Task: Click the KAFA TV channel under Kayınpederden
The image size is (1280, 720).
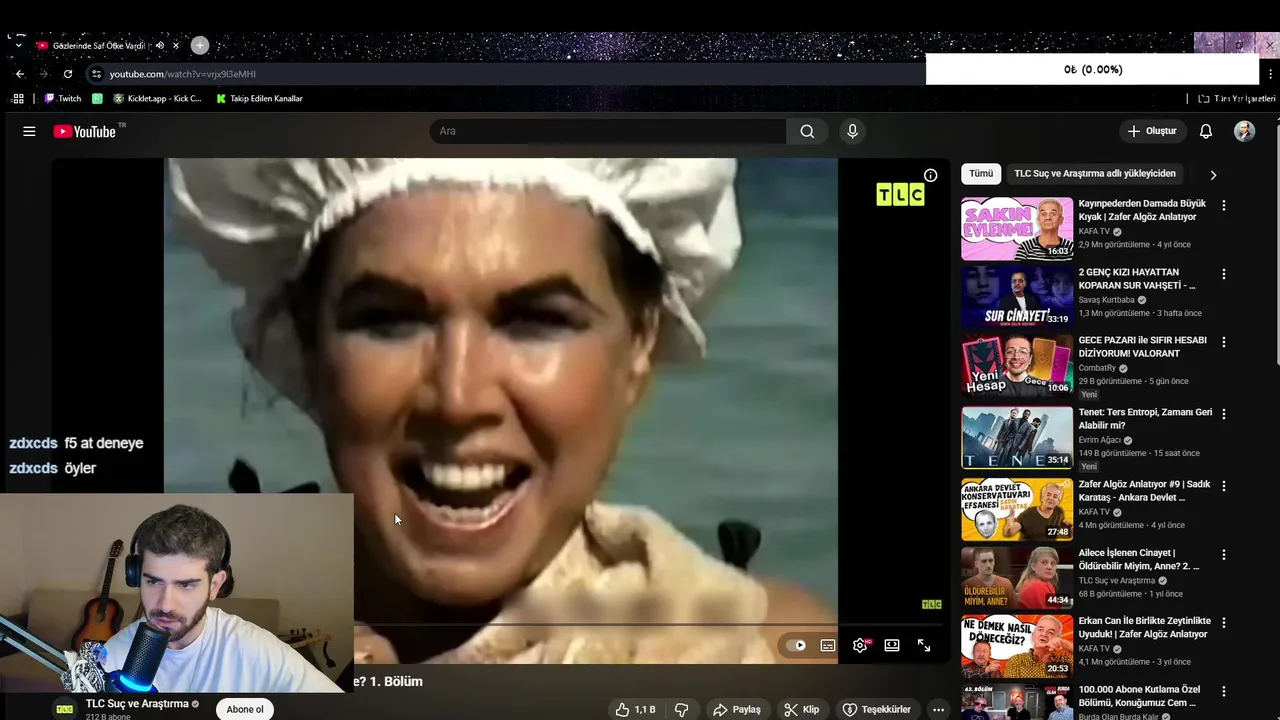Action: click(x=1094, y=231)
